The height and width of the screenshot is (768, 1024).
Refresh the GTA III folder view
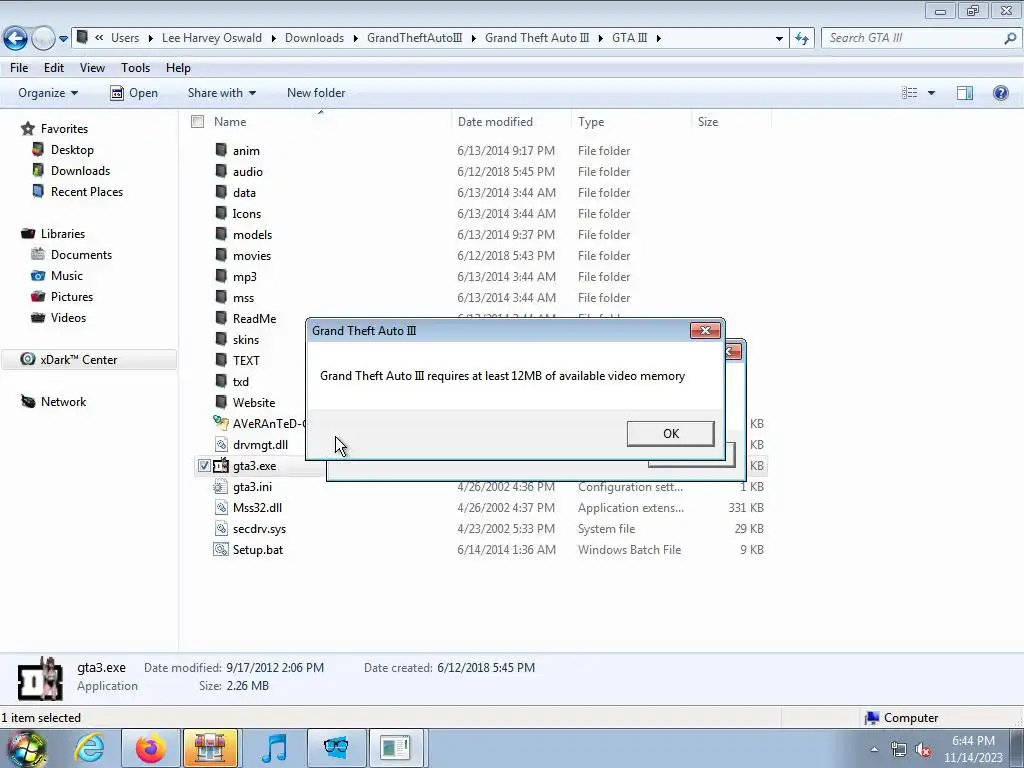802,38
